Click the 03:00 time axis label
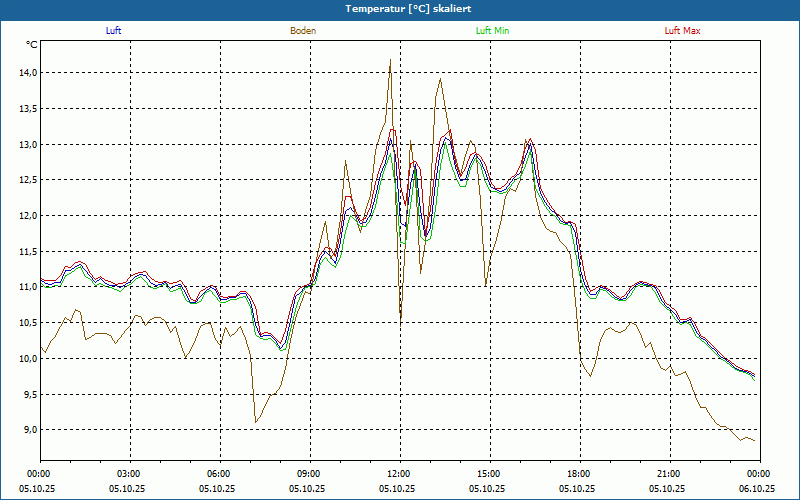This screenshot has height=500, width=800. click(x=129, y=474)
